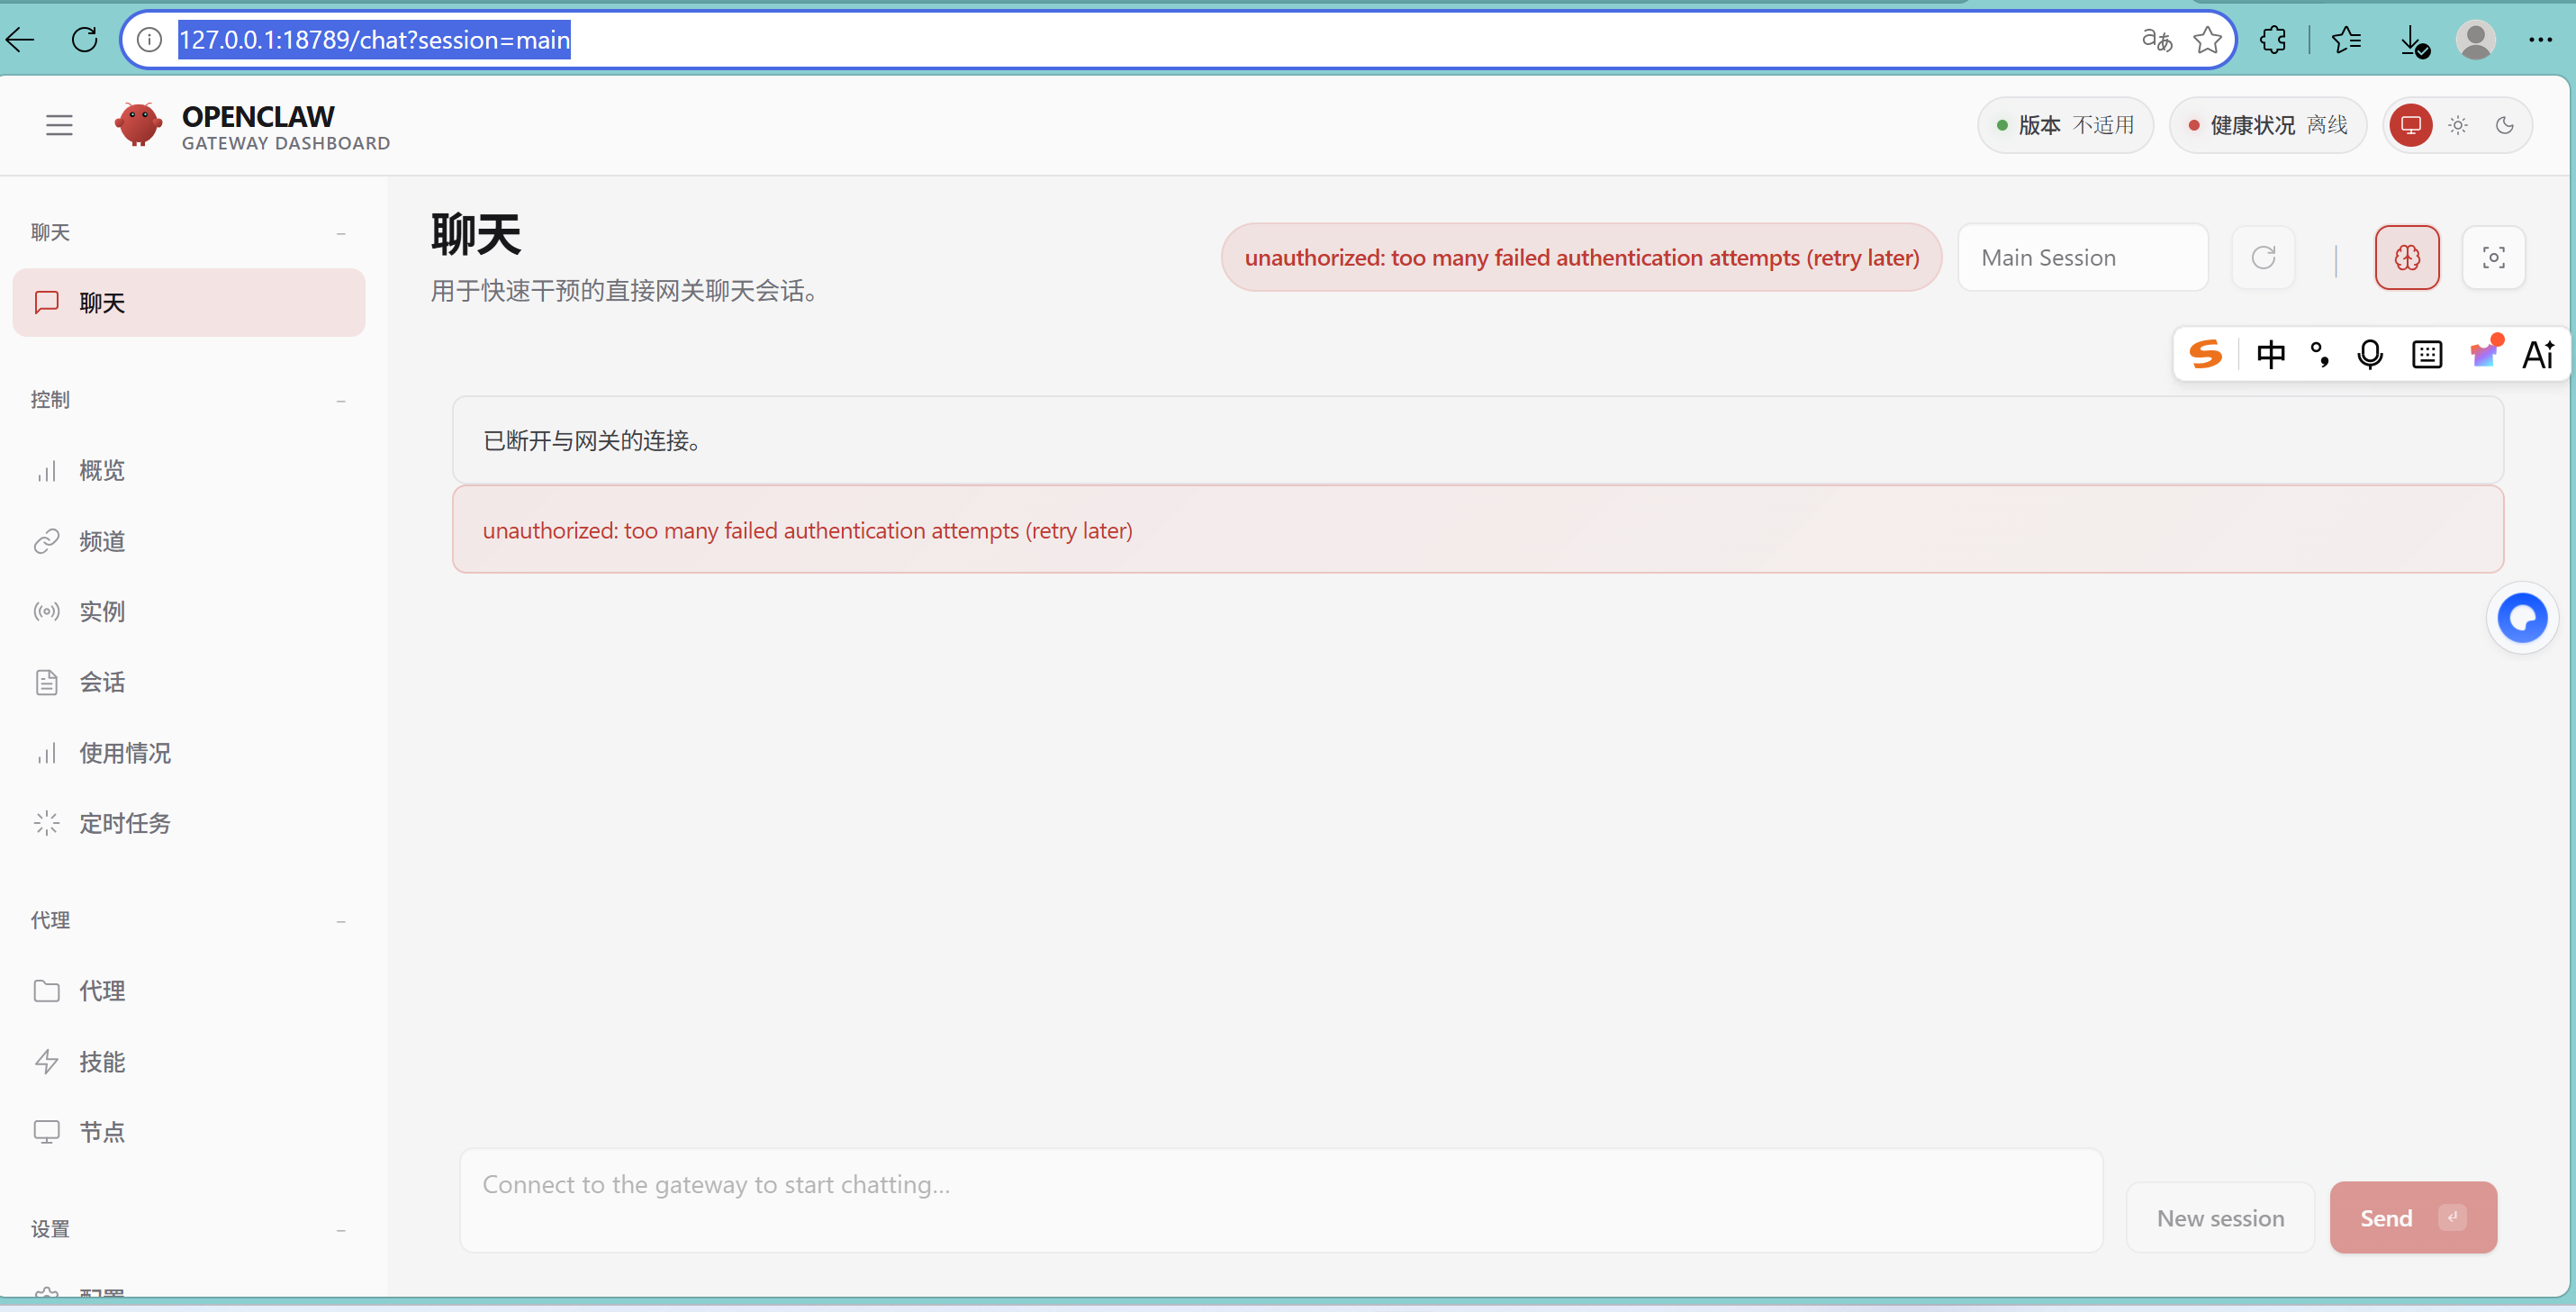This screenshot has height=1312, width=2576.
Task: Focus the chat message input box
Action: 1281,1200
